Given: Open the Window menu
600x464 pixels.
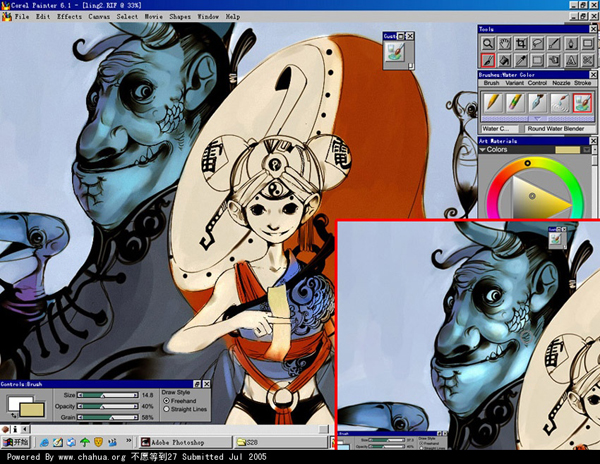Looking at the screenshot, I should tap(208, 16).
